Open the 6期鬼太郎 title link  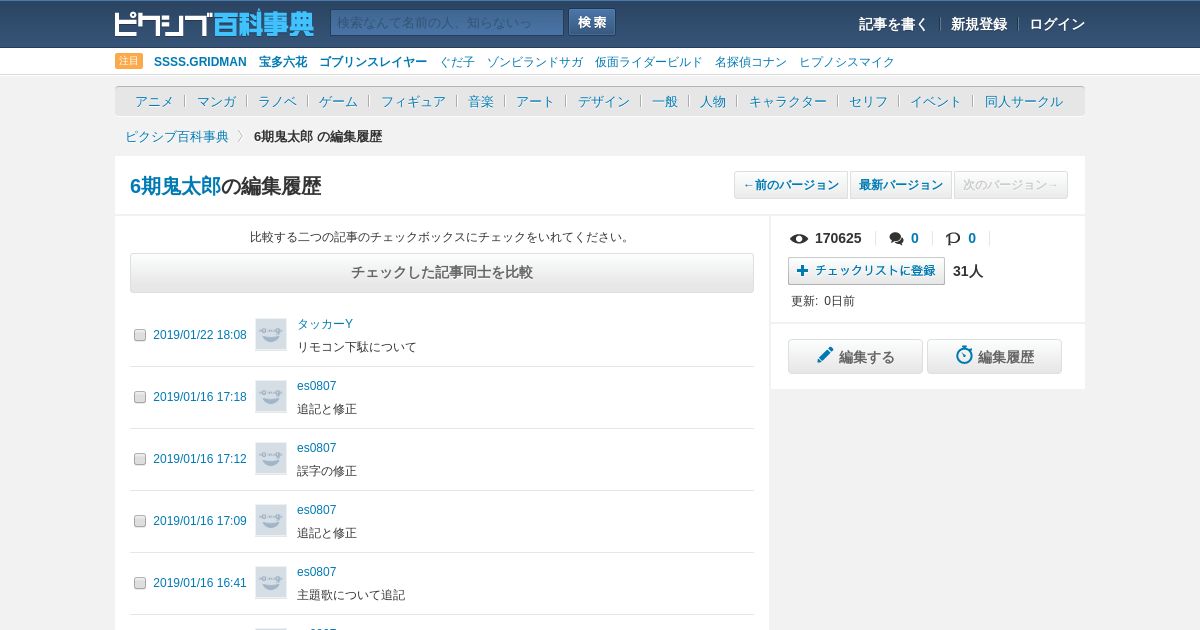175,186
